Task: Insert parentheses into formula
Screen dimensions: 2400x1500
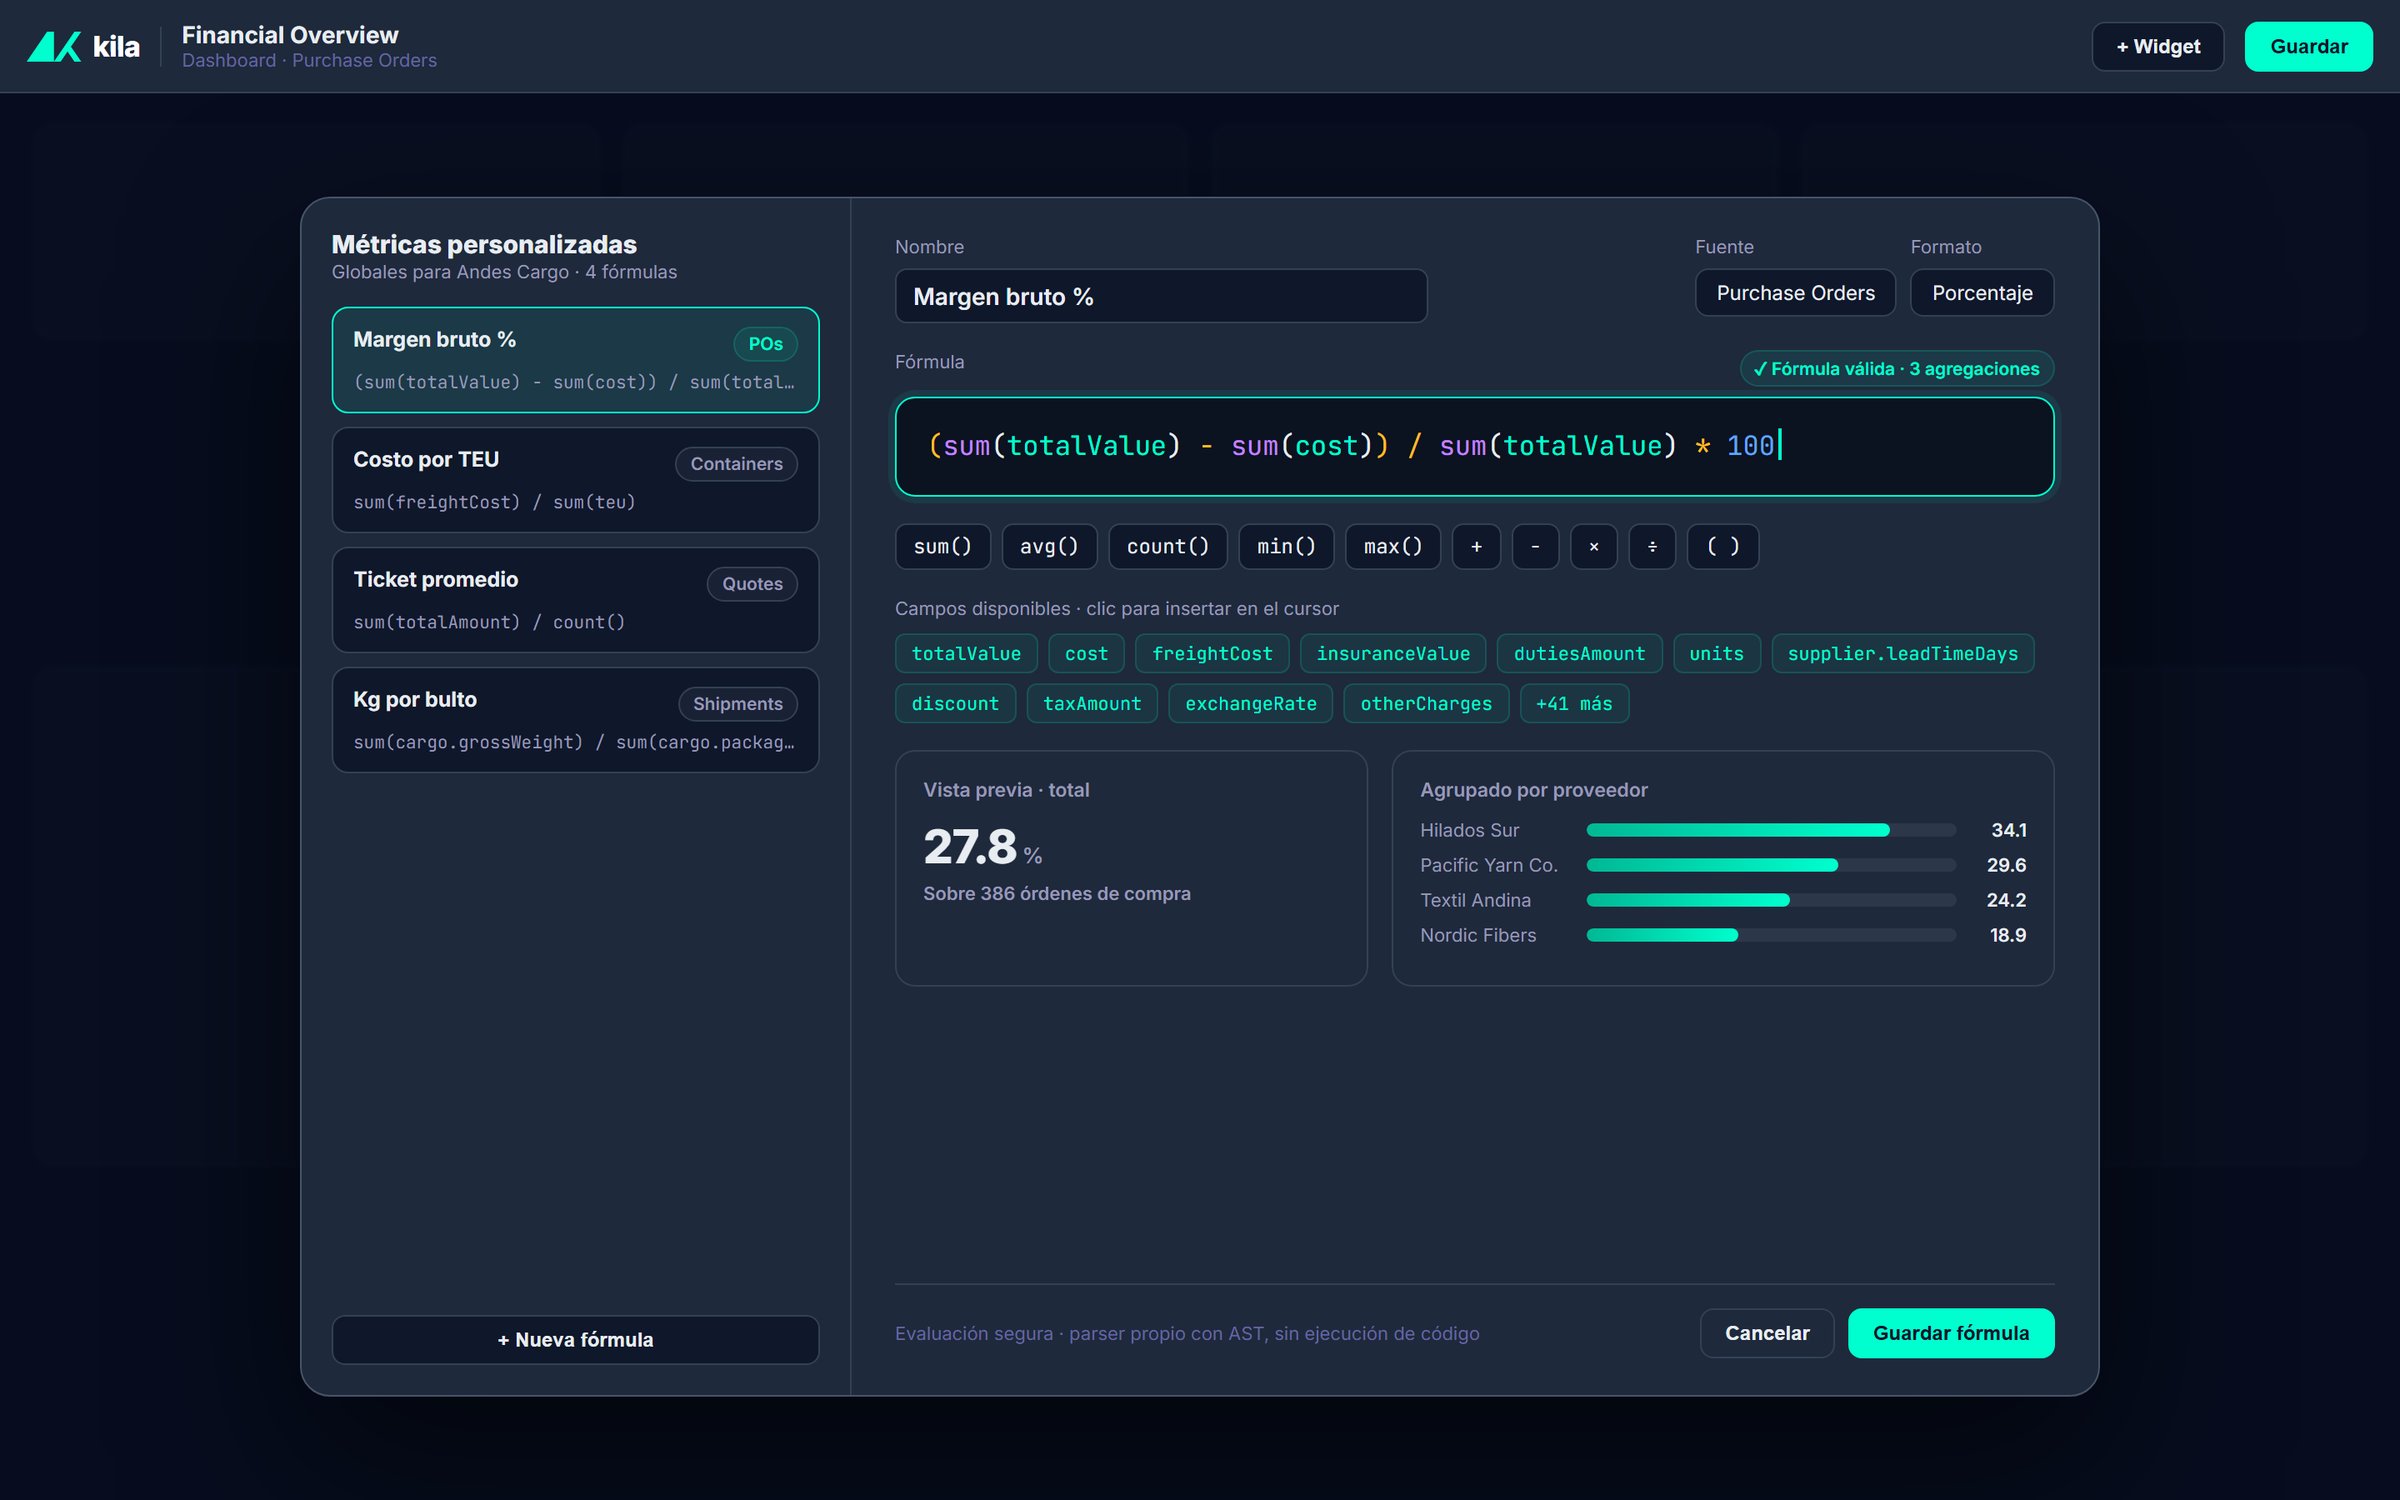Action: pyautogui.click(x=1722, y=546)
